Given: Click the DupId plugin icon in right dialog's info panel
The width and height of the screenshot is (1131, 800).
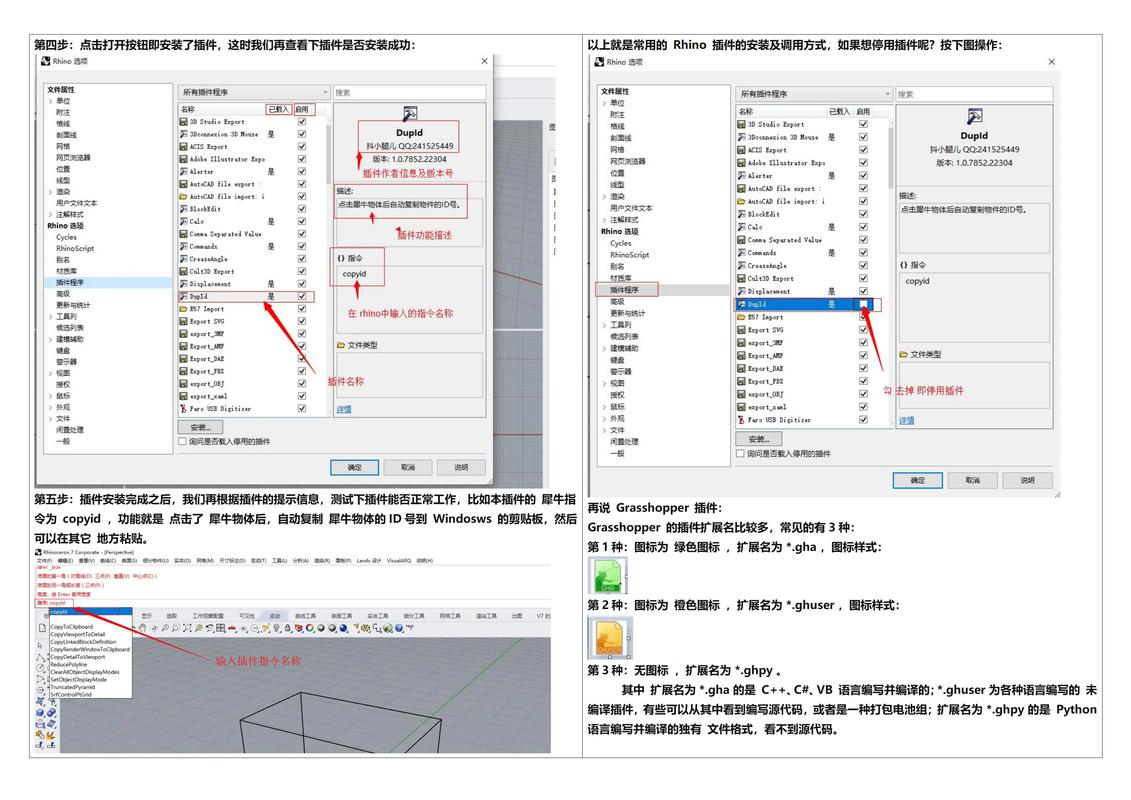Looking at the screenshot, I should tap(973, 116).
